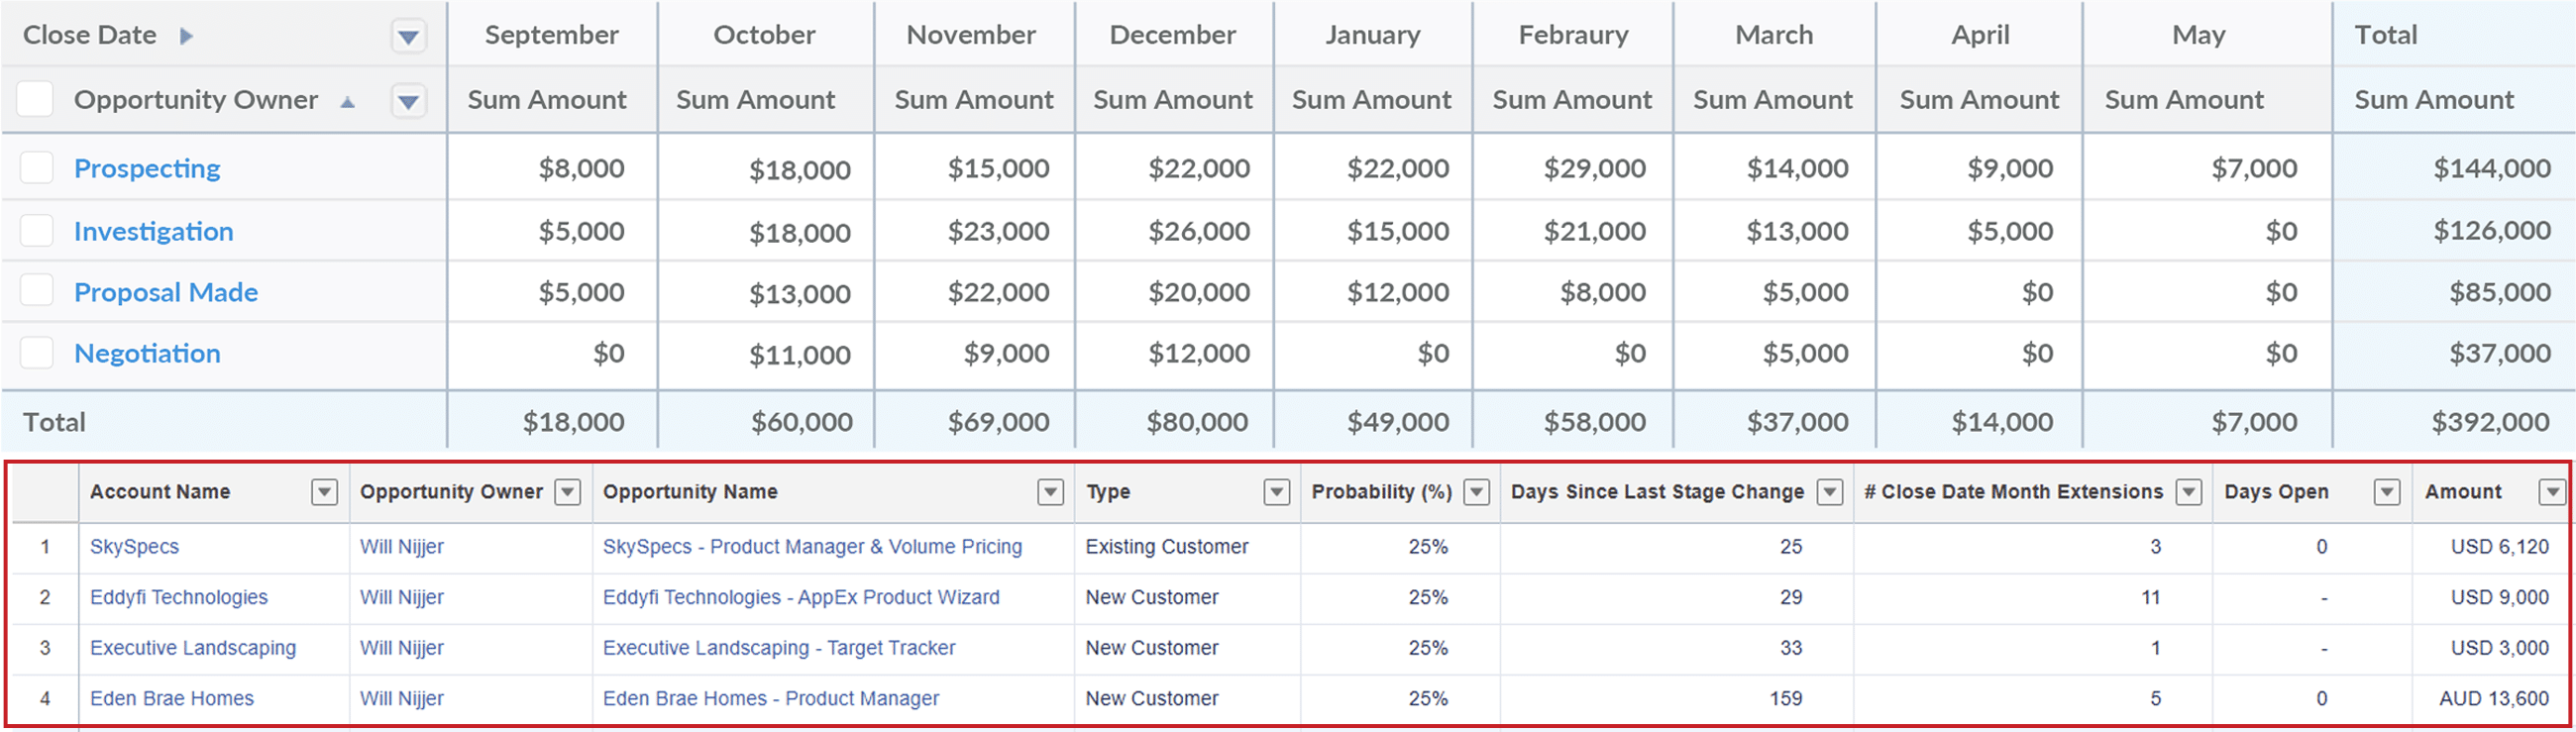Select the May column header
The height and width of the screenshot is (732, 2576).
tap(2199, 35)
